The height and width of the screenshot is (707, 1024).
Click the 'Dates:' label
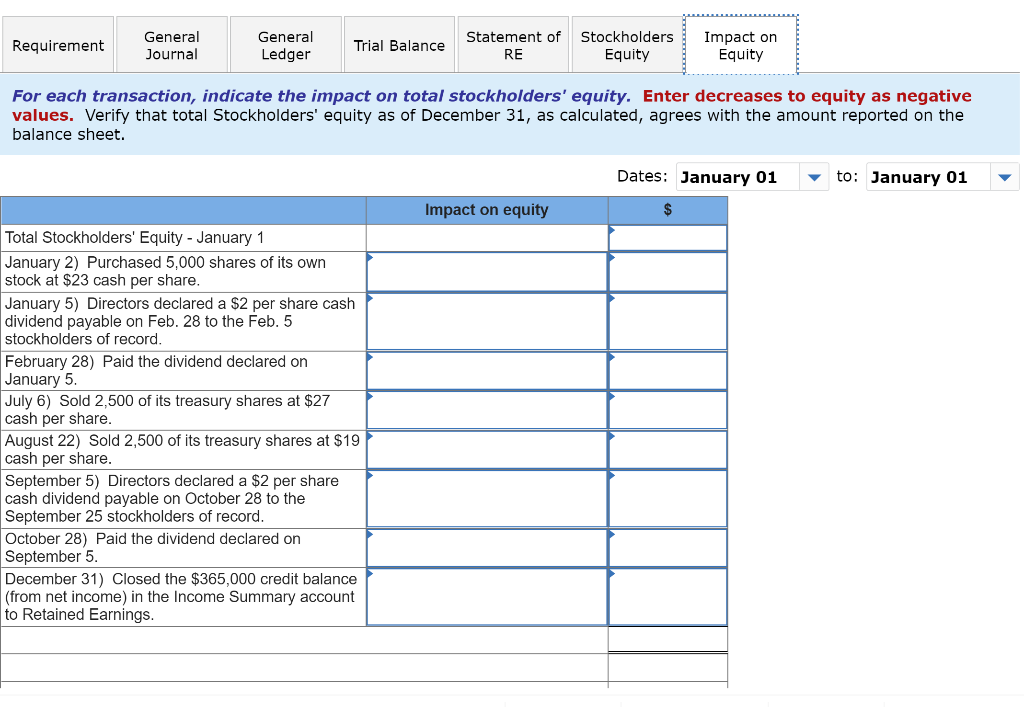642,176
